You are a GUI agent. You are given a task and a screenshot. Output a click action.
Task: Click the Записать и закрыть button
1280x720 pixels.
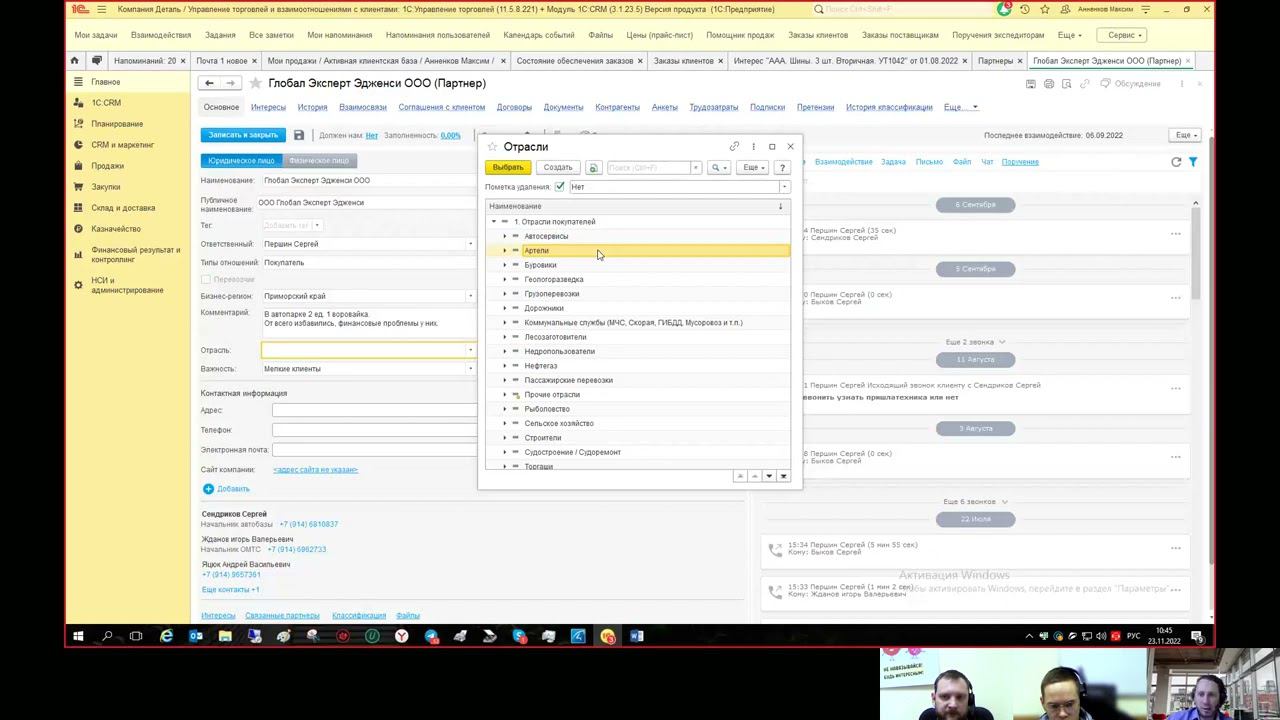(x=243, y=135)
